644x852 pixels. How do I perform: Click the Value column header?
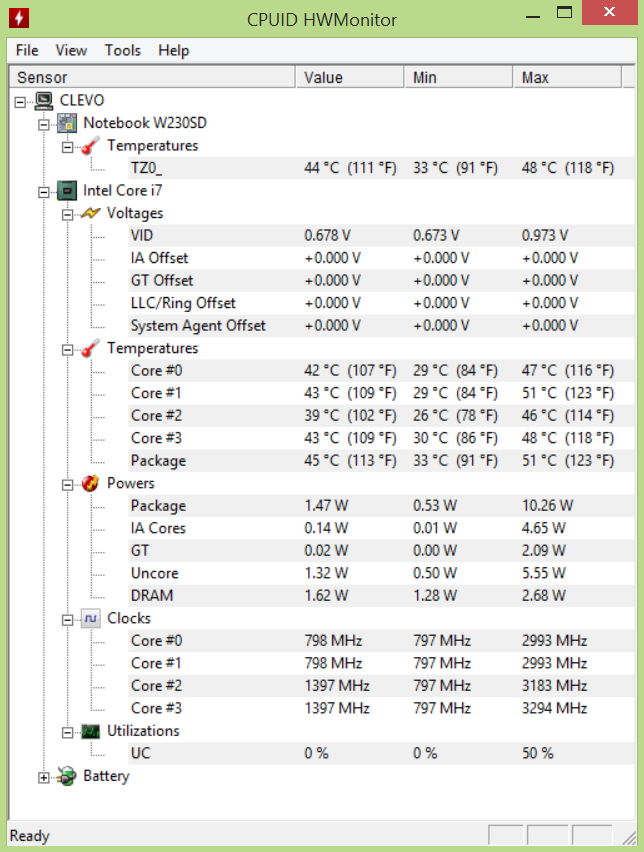pos(350,78)
